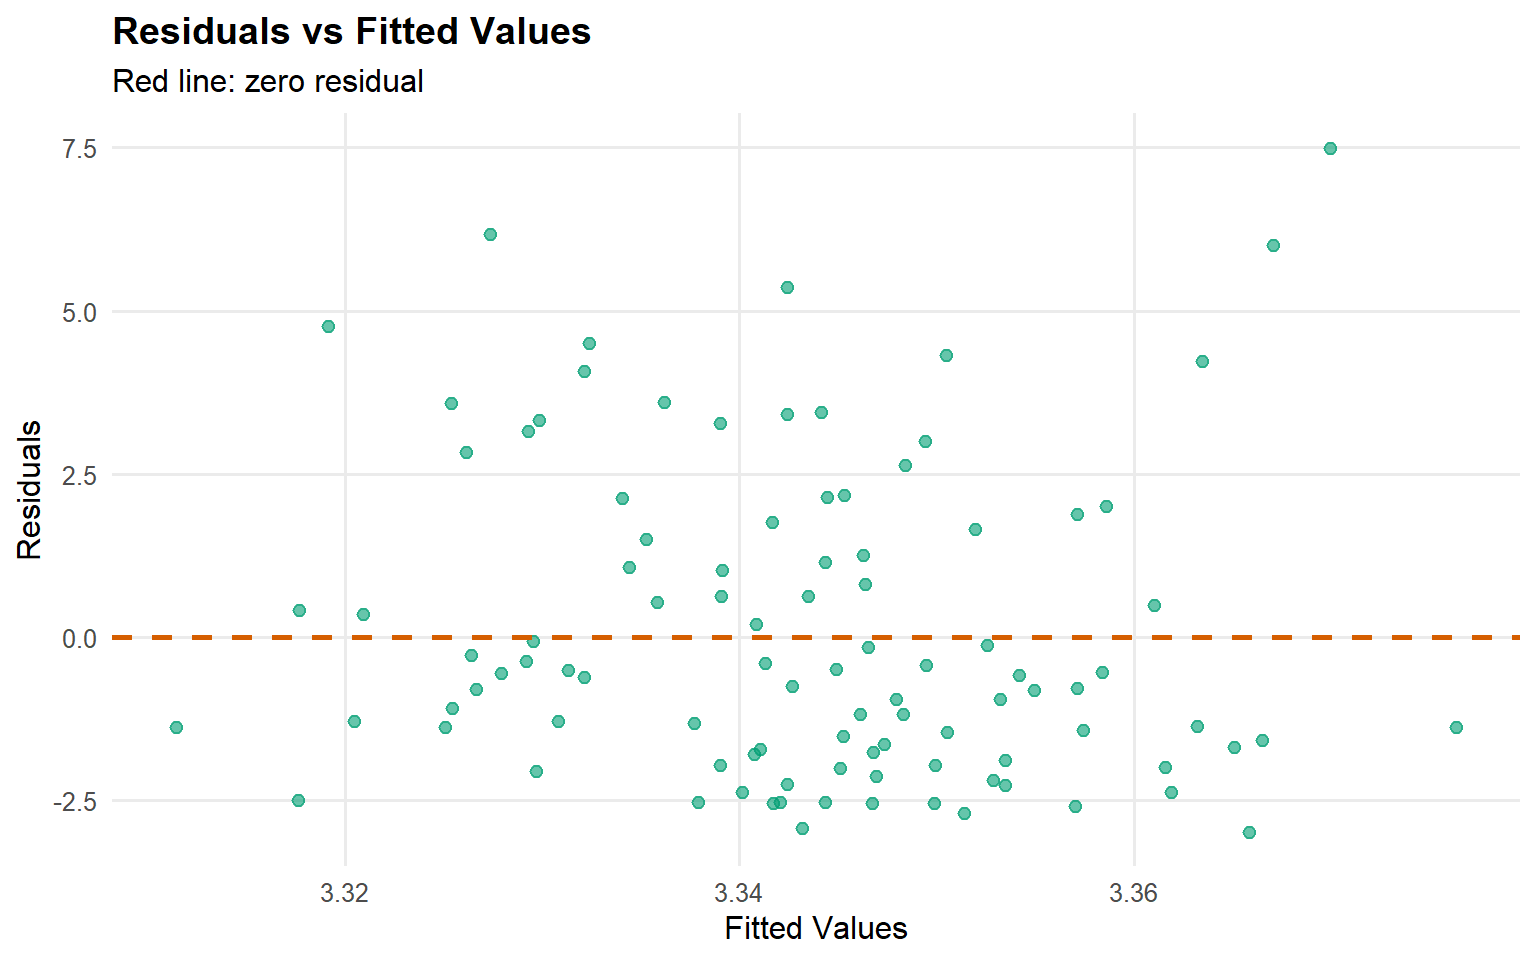Viewport: 1536px width, 960px height.
Task: Select the rightmost data point on the plot
Action: point(1456,727)
